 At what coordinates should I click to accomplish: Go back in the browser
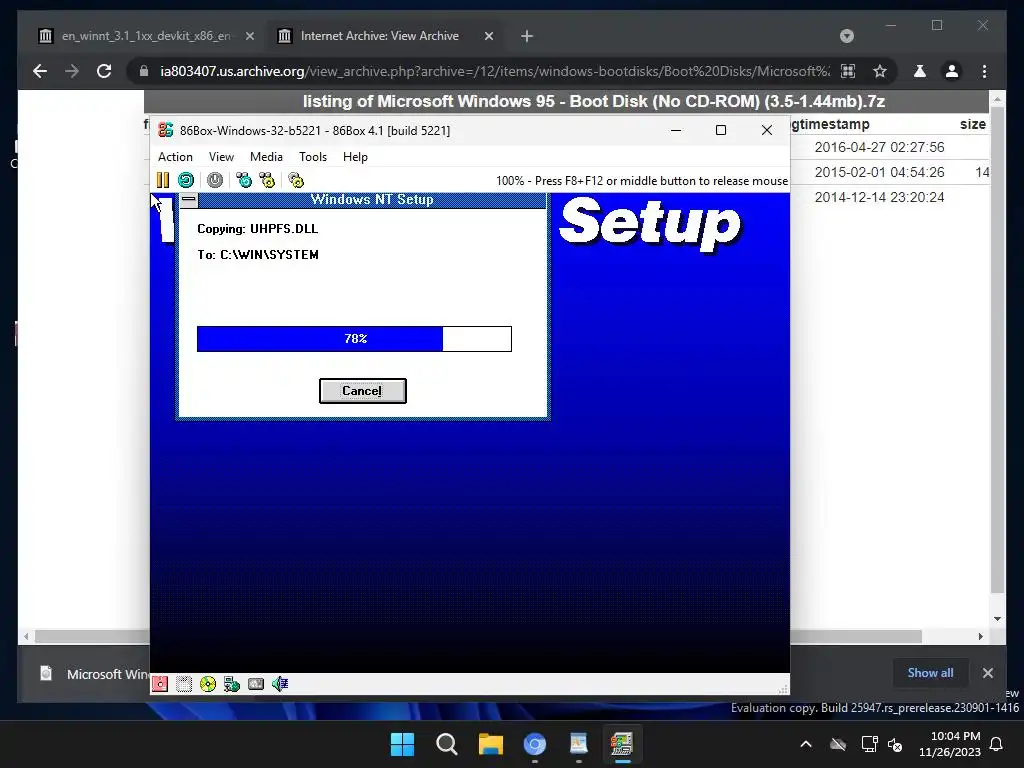click(x=40, y=71)
